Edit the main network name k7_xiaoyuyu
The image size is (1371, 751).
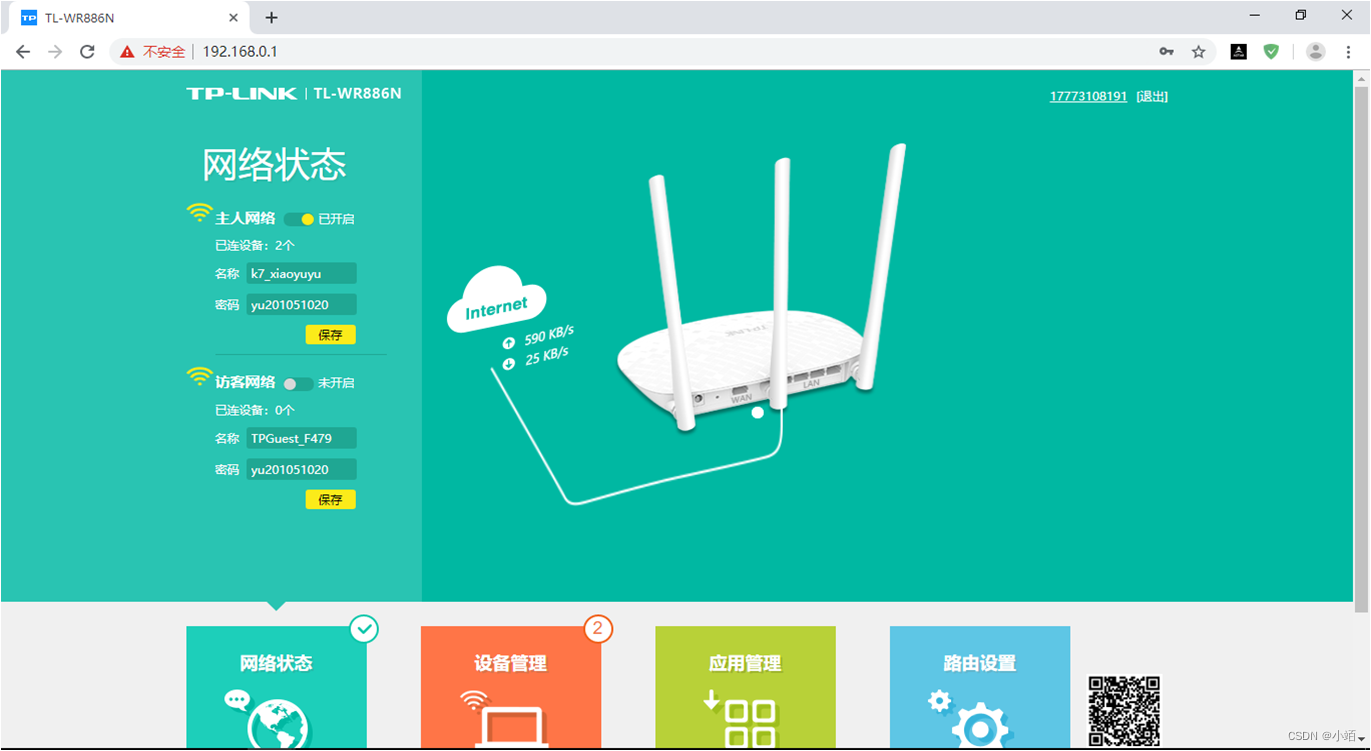(x=302, y=273)
